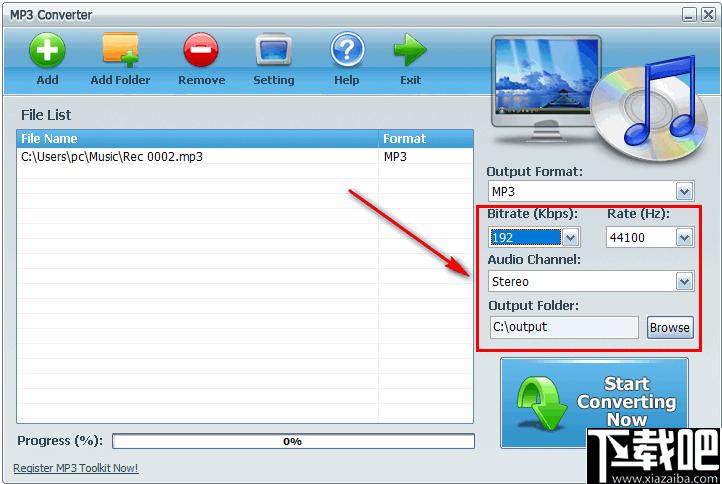Click the C:\output folder field
722x484 pixels.
(564, 327)
